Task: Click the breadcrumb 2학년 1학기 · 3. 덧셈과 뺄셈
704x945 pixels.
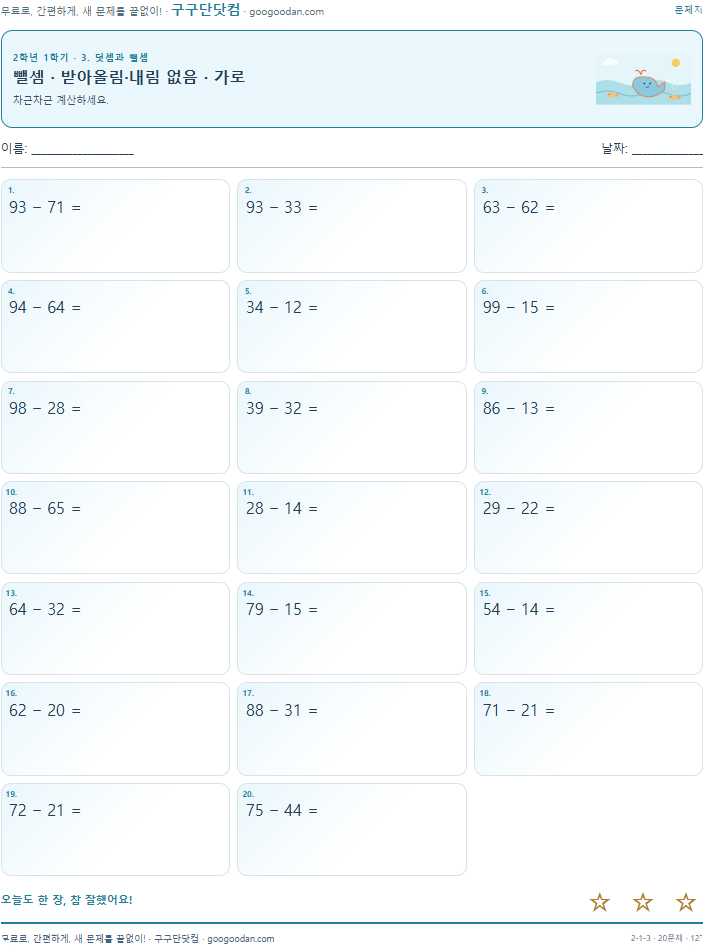Action: [80, 57]
